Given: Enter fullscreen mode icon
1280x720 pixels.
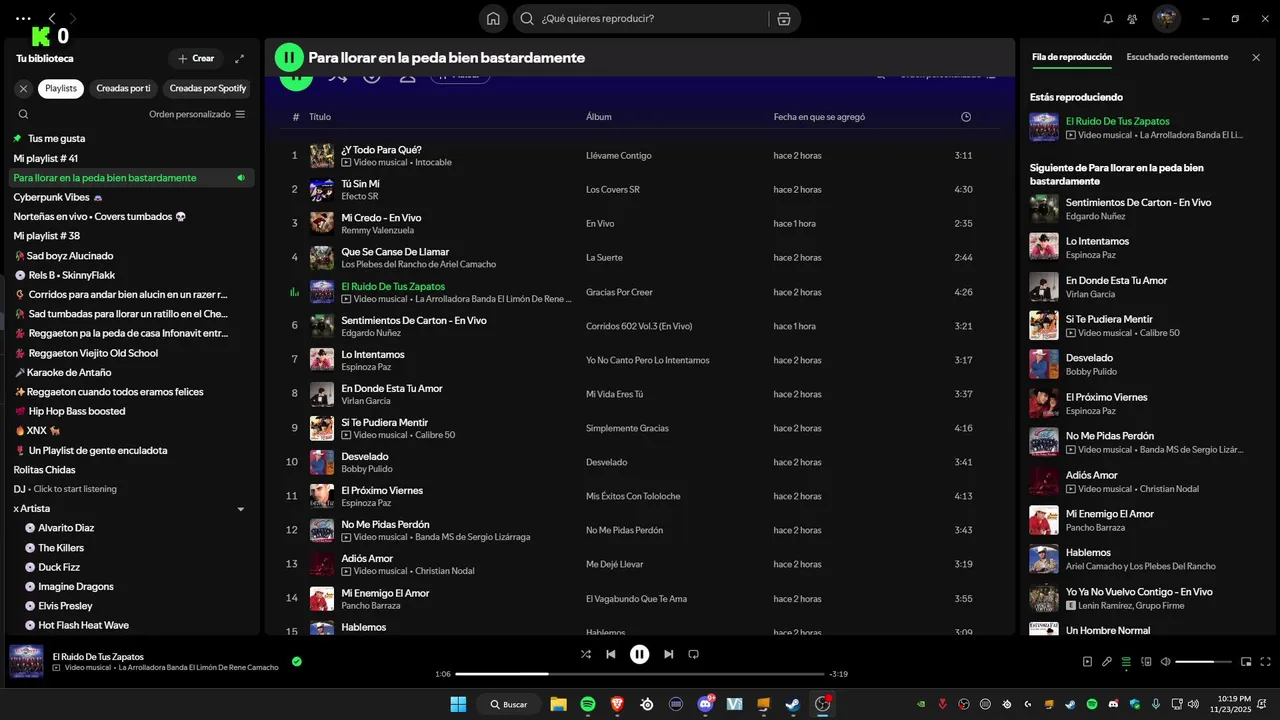Looking at the screenshot, I should pyautogui.click(x=1265, y=661).
